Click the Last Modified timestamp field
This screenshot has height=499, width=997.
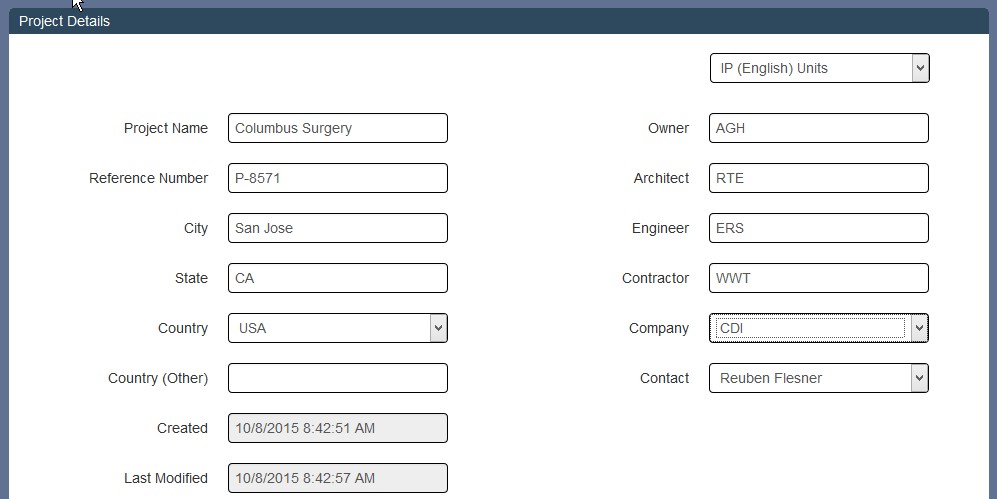338,478
